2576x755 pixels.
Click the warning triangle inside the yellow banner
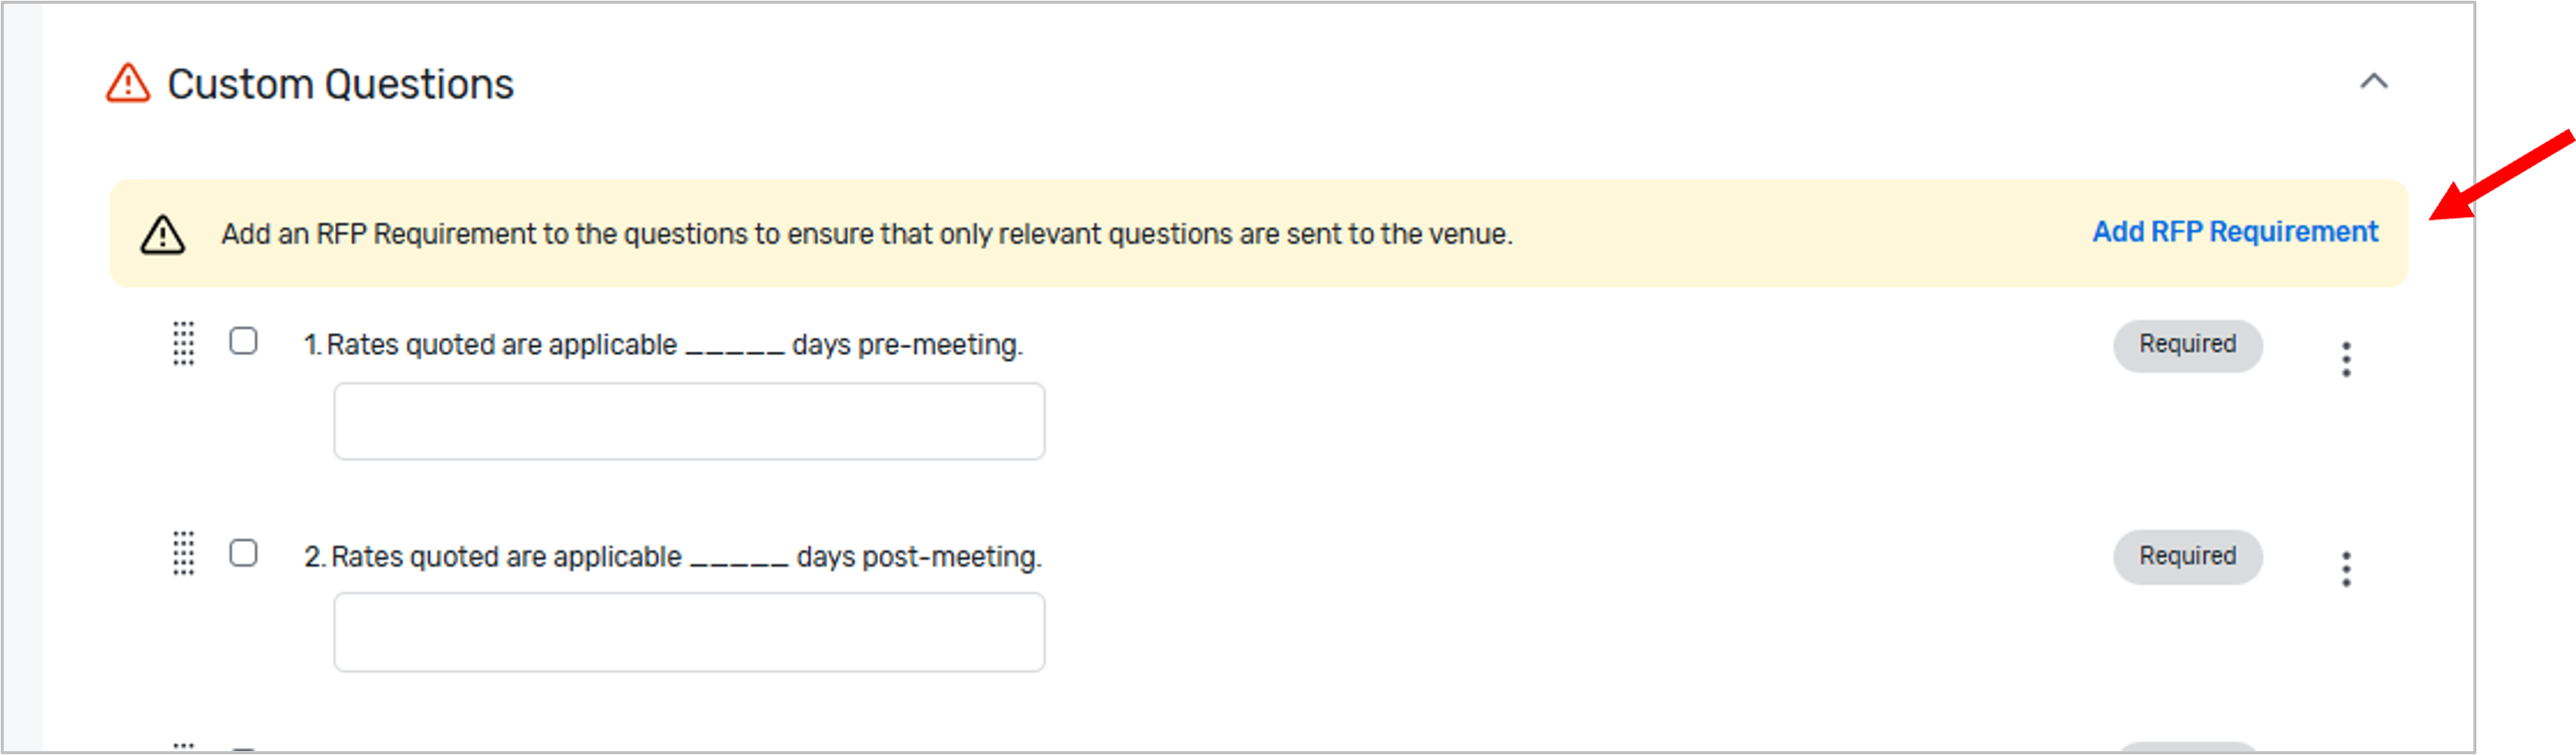pyautogui.click(x=165, y=234)
